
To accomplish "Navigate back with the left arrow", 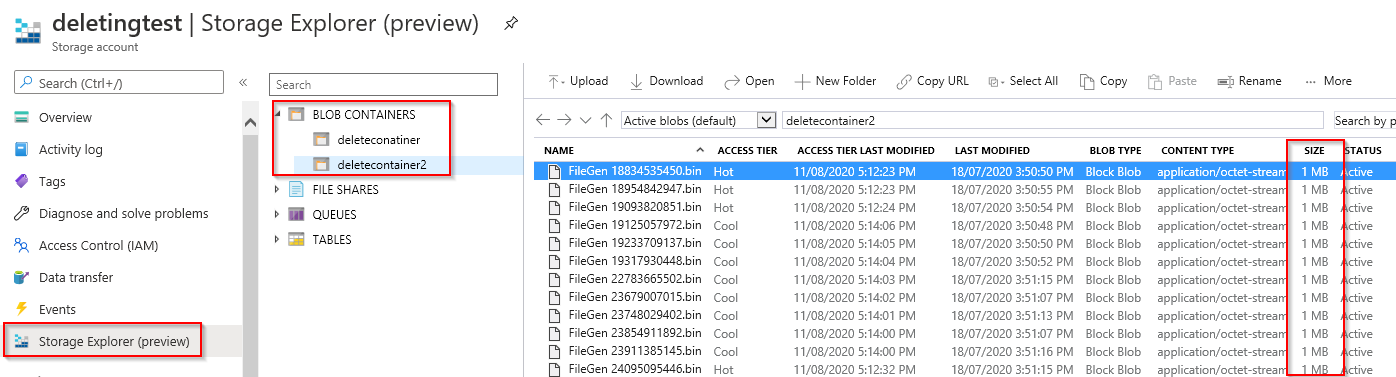I will coord(543,120).
